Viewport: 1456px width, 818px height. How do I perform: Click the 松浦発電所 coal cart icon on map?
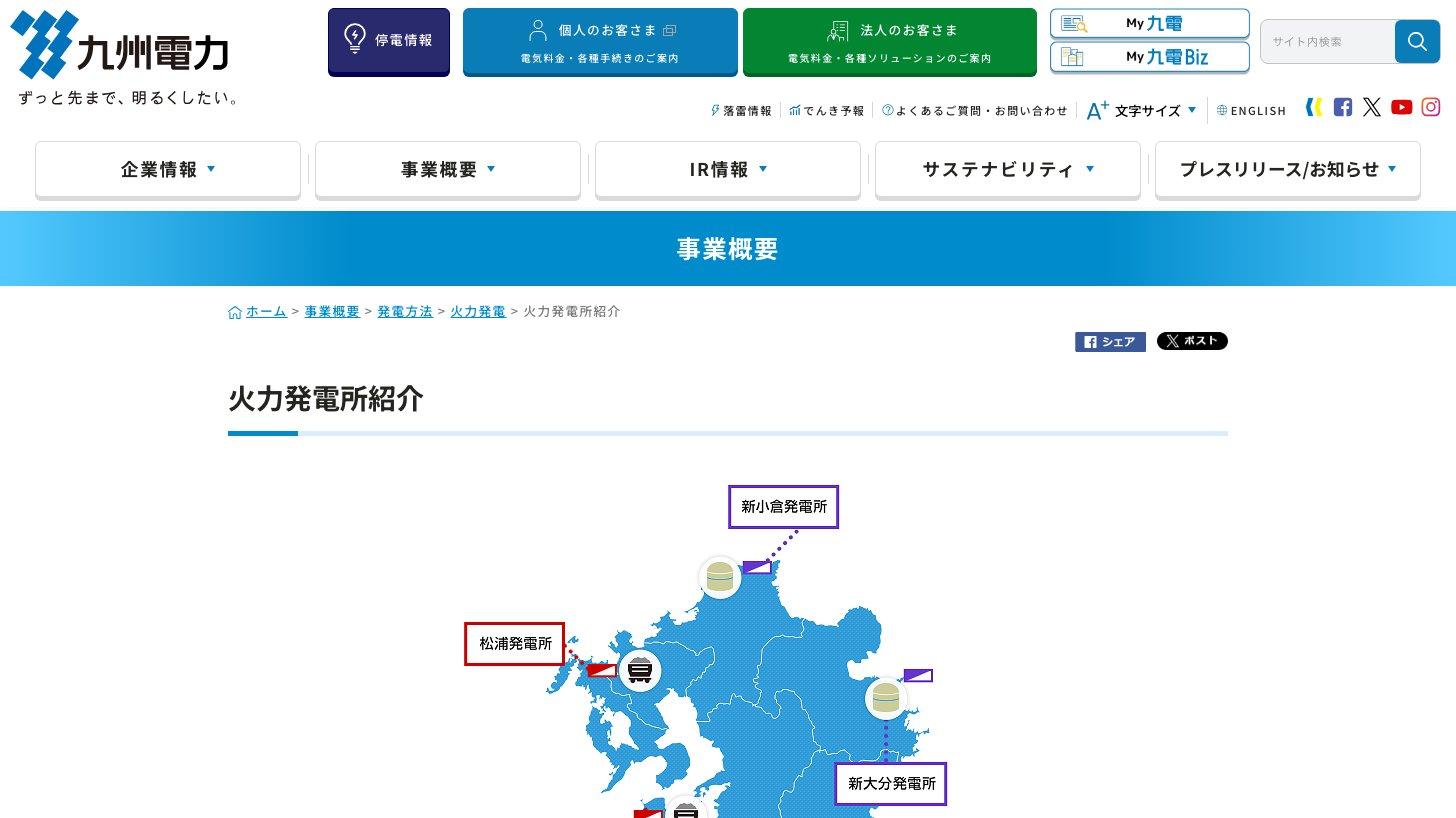tap(640, 670)
